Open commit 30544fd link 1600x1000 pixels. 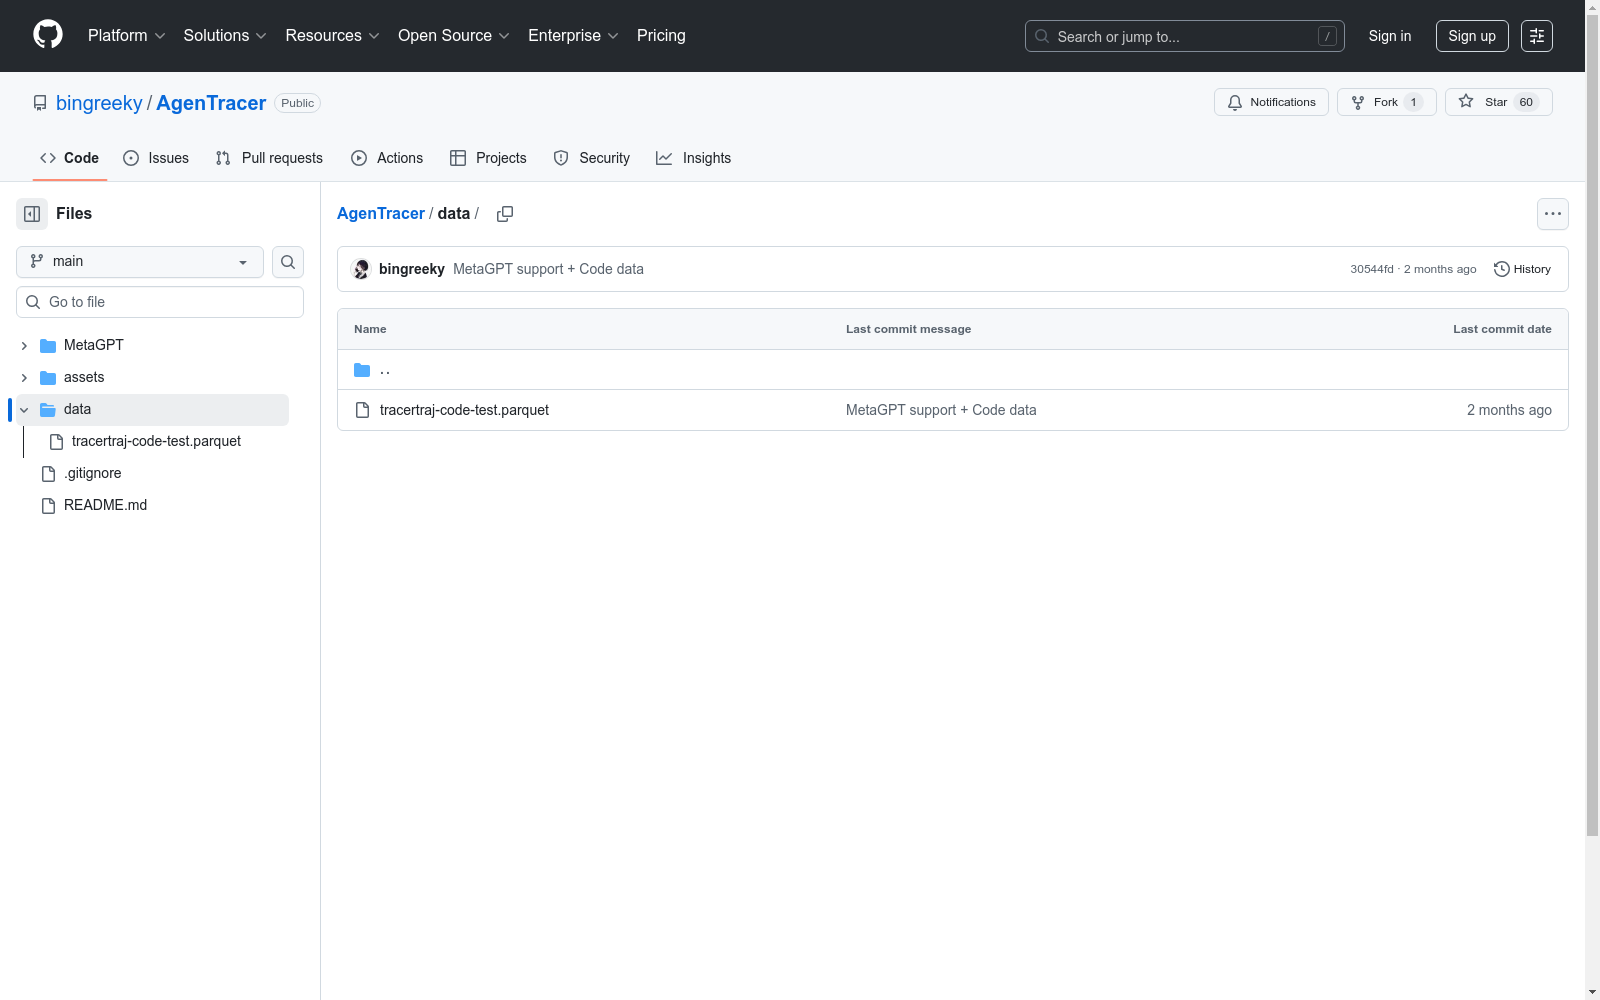(1371, 269)
